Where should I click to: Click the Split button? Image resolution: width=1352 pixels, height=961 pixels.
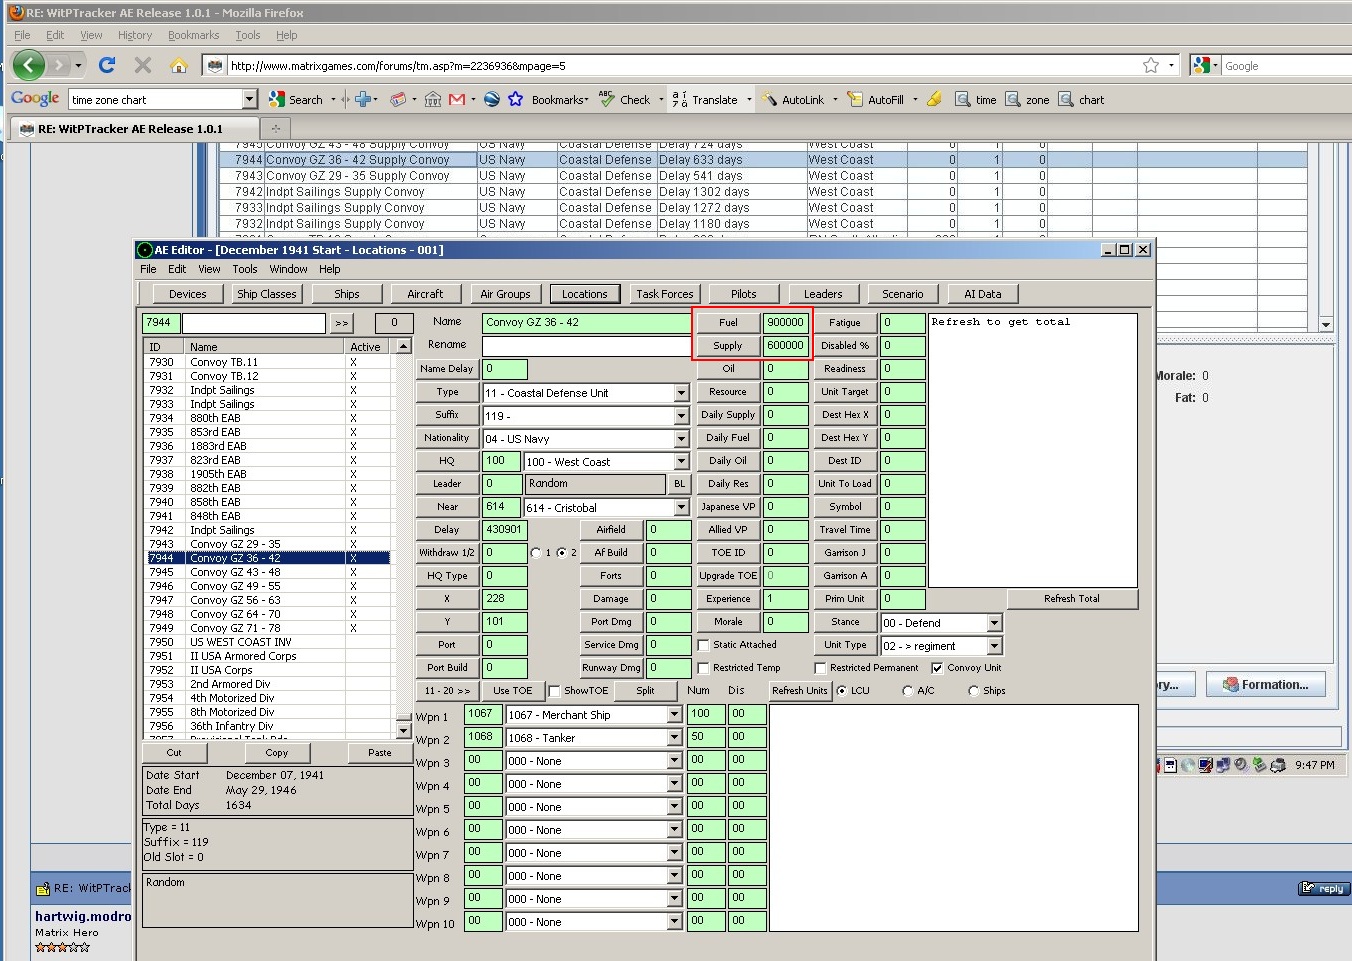(645, 691)
